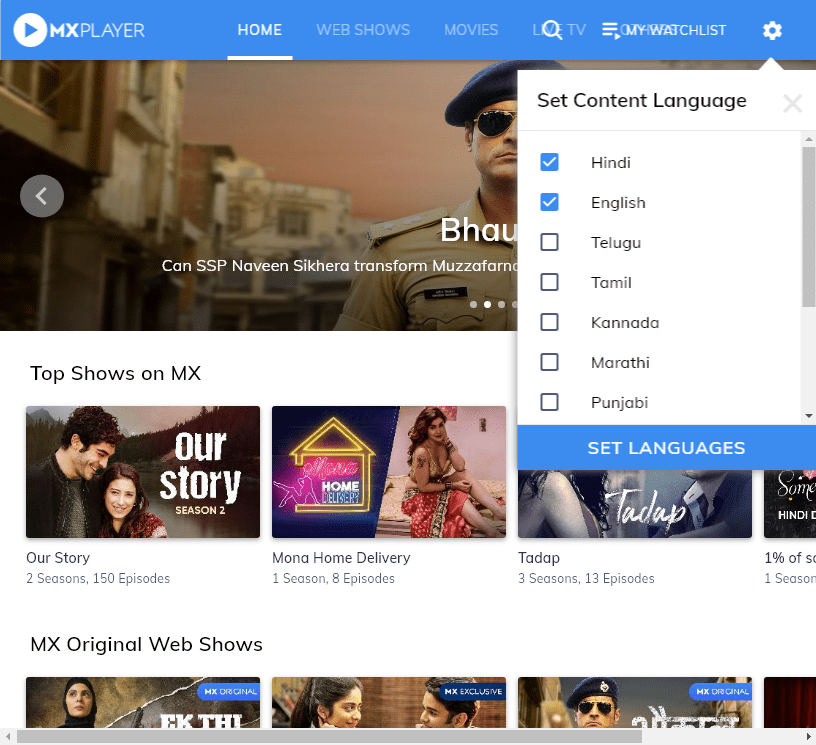Uncheck the English language checkbox

[550, 202]
